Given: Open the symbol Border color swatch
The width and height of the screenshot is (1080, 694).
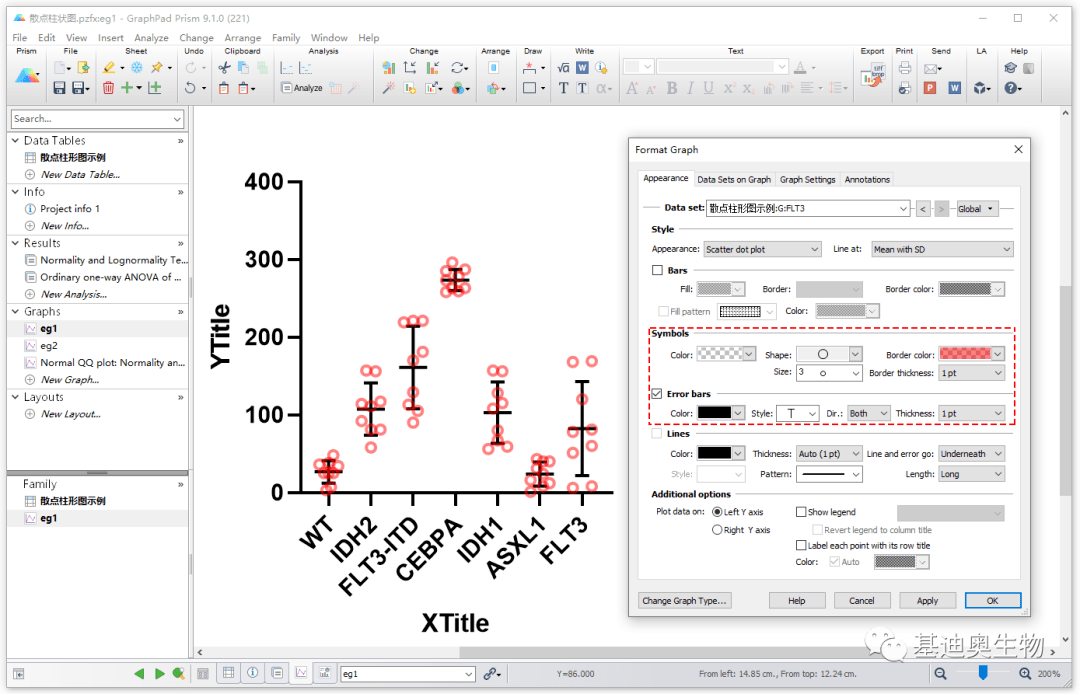Looking at the screenshot, I should pyautogui.click(x=970, y=354).
